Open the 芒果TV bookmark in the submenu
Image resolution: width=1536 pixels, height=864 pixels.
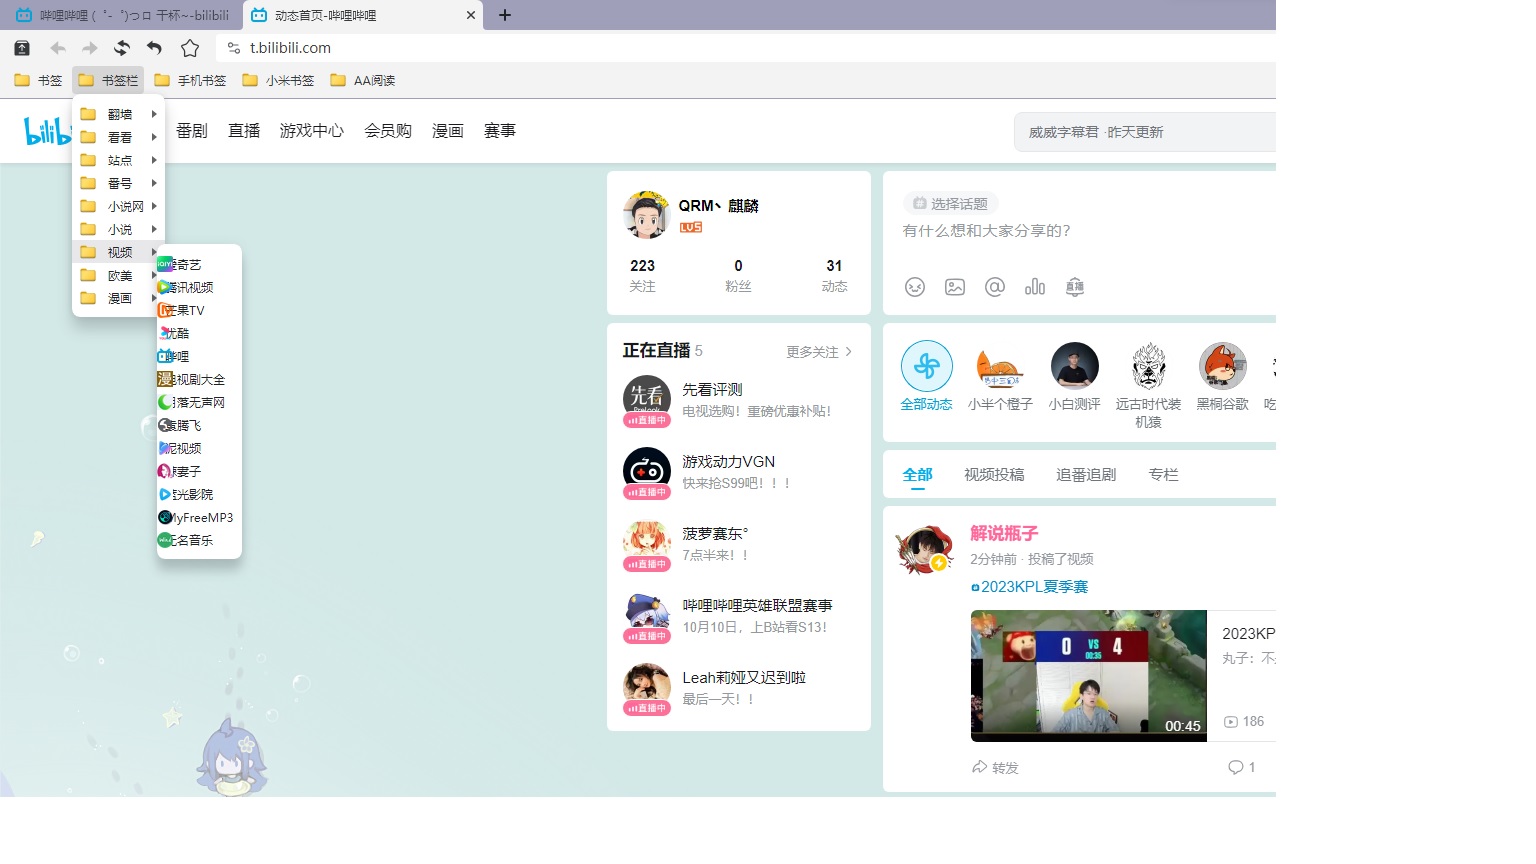click(x=199, y=310)
